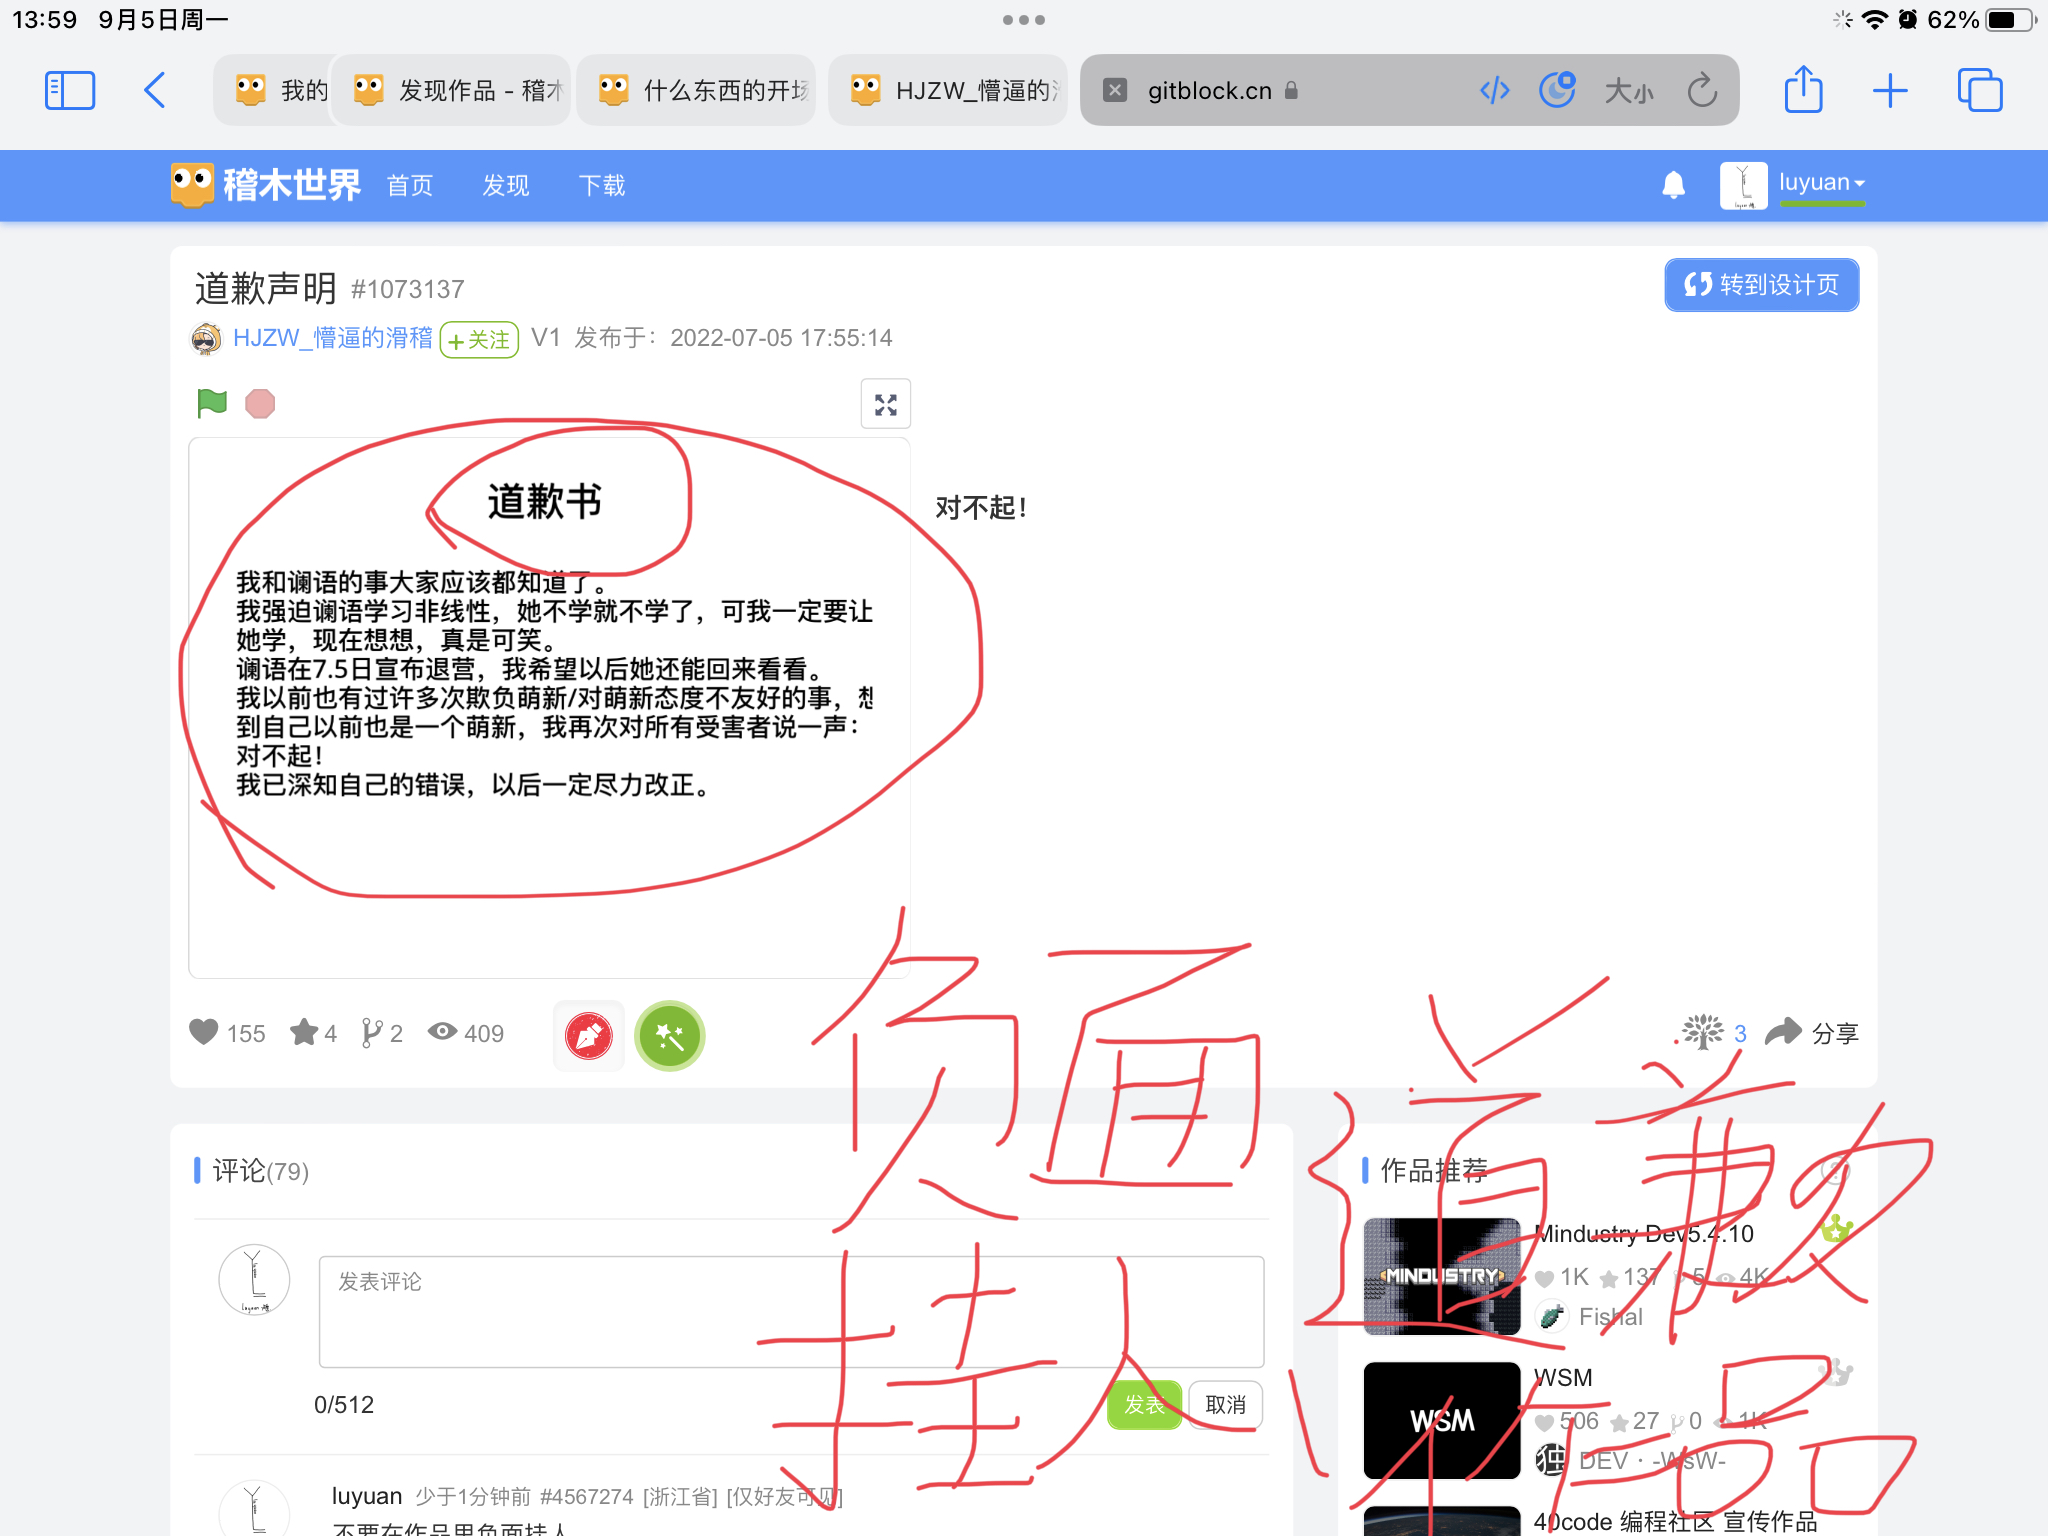Open Mindustry recommended project thumbnail

point(1441,1276)
